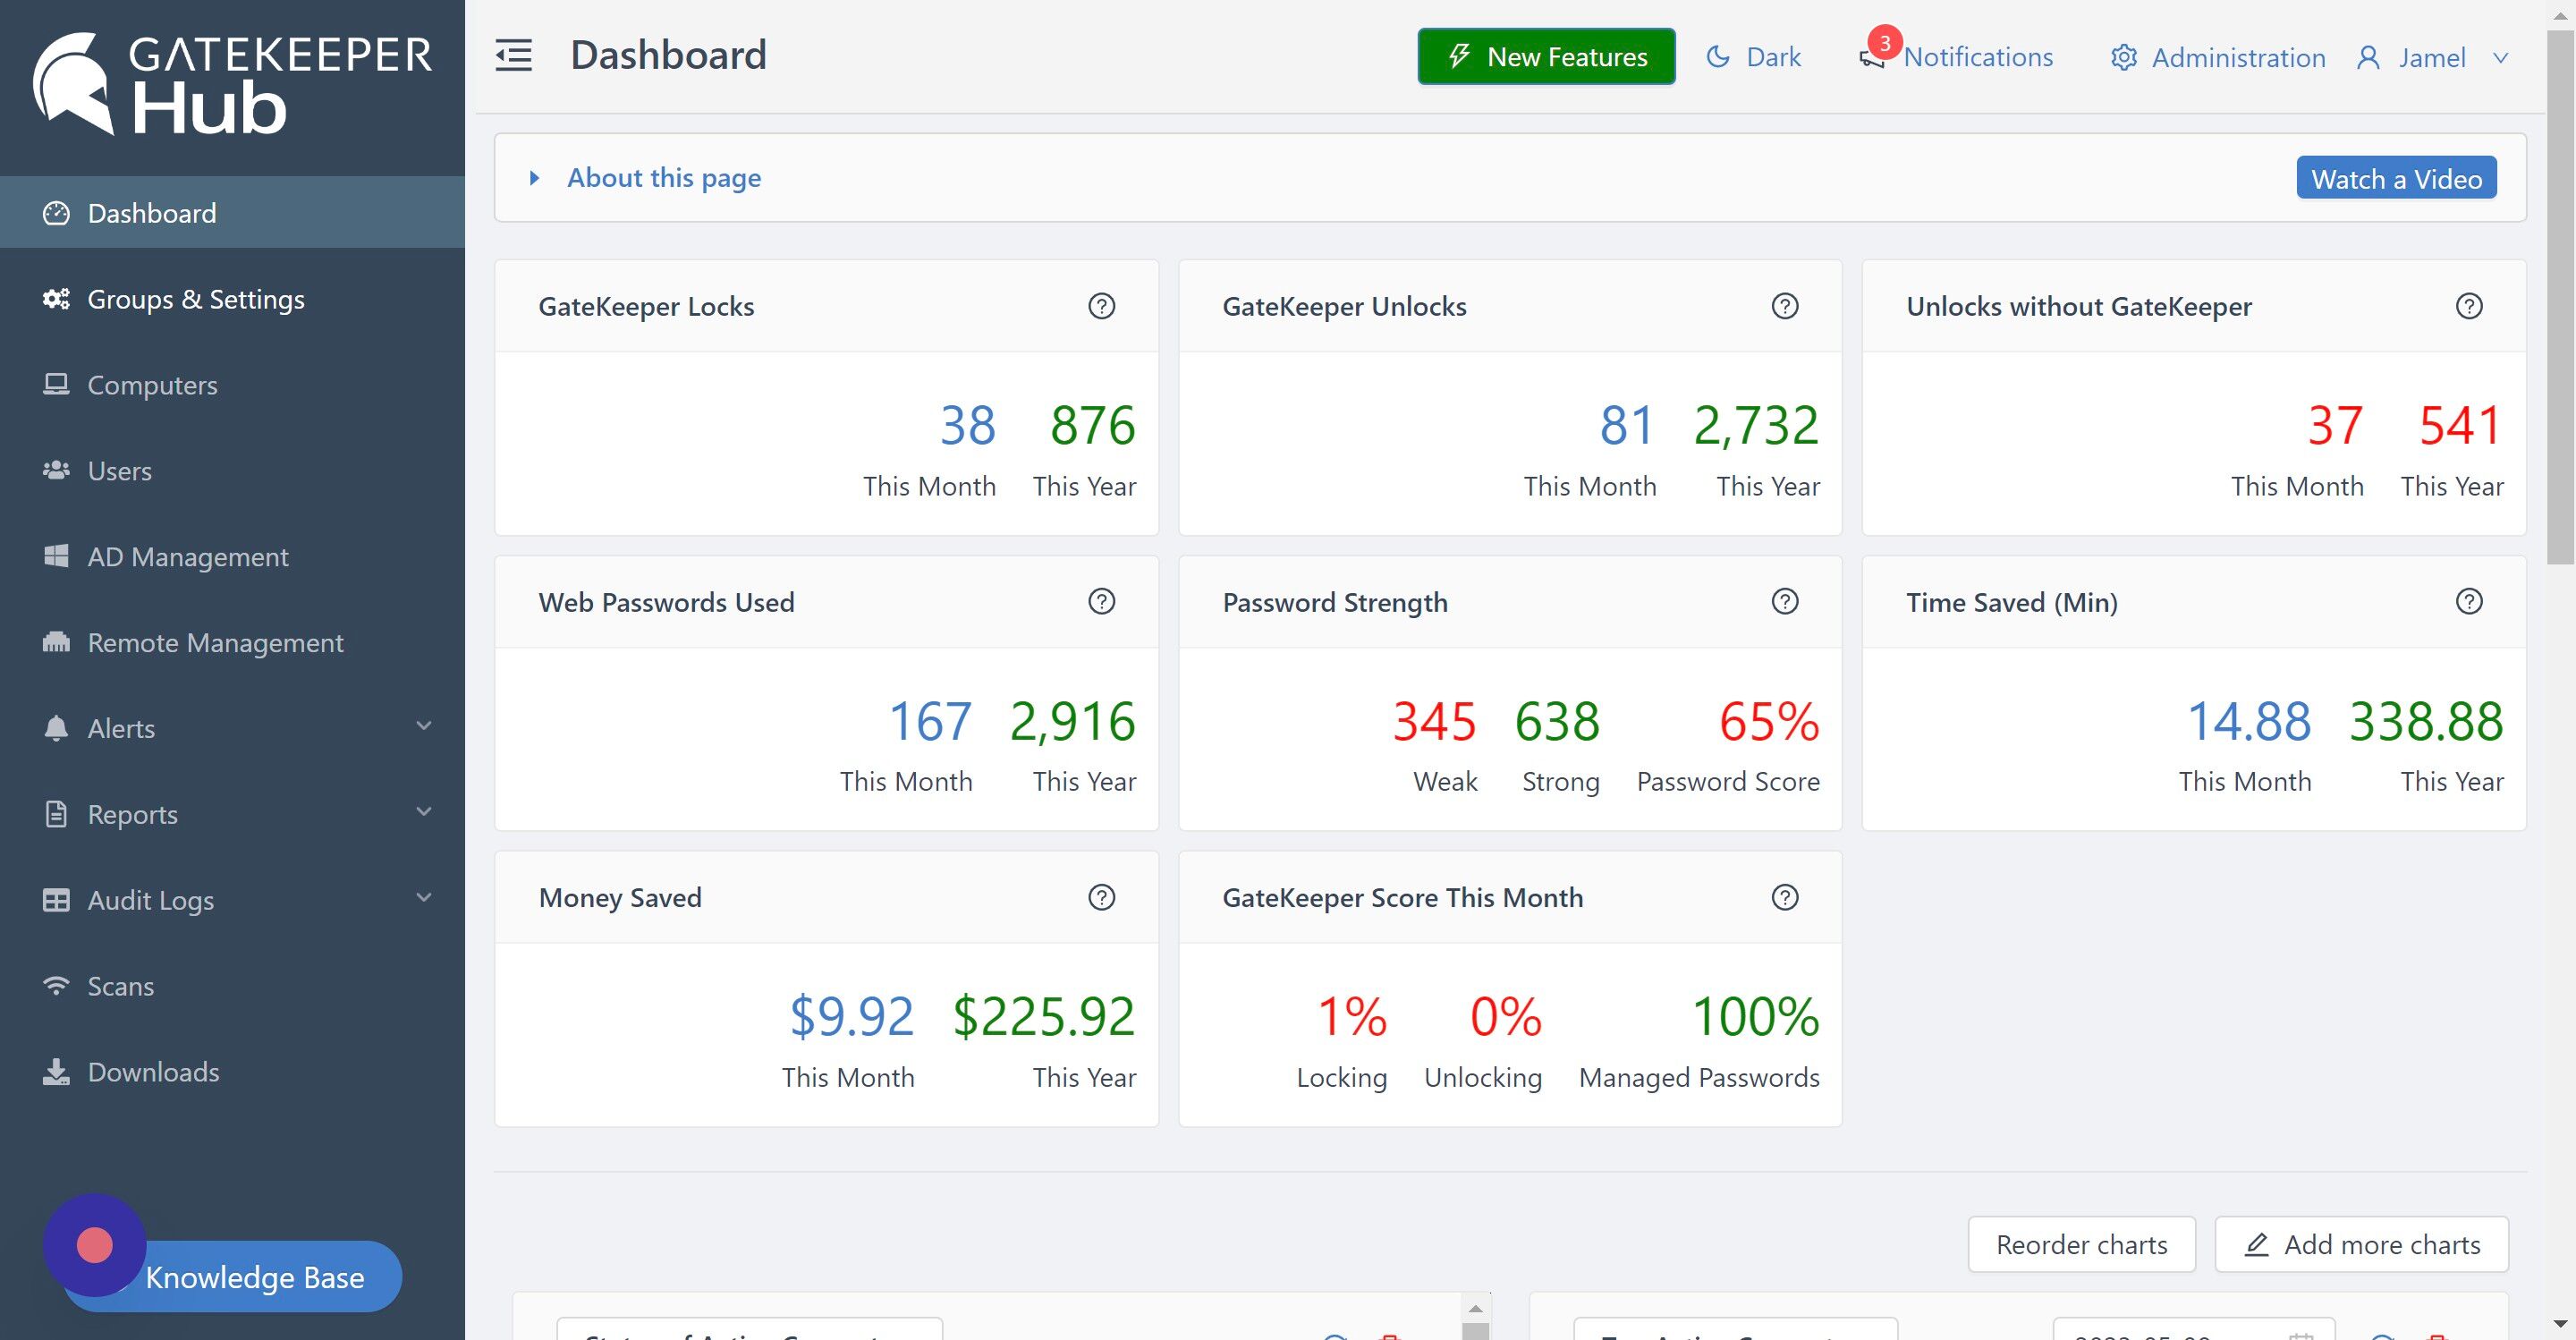The height and width of the screenshot is (1340, 2576).
Task: Click the red recording dot widget
Action: [x=95, y=1245]
